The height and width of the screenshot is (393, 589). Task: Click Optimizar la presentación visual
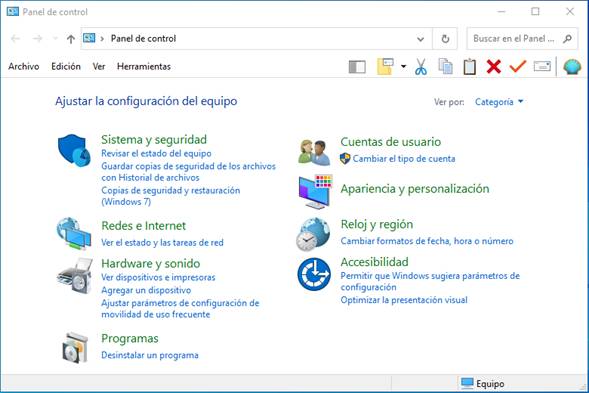404,300
